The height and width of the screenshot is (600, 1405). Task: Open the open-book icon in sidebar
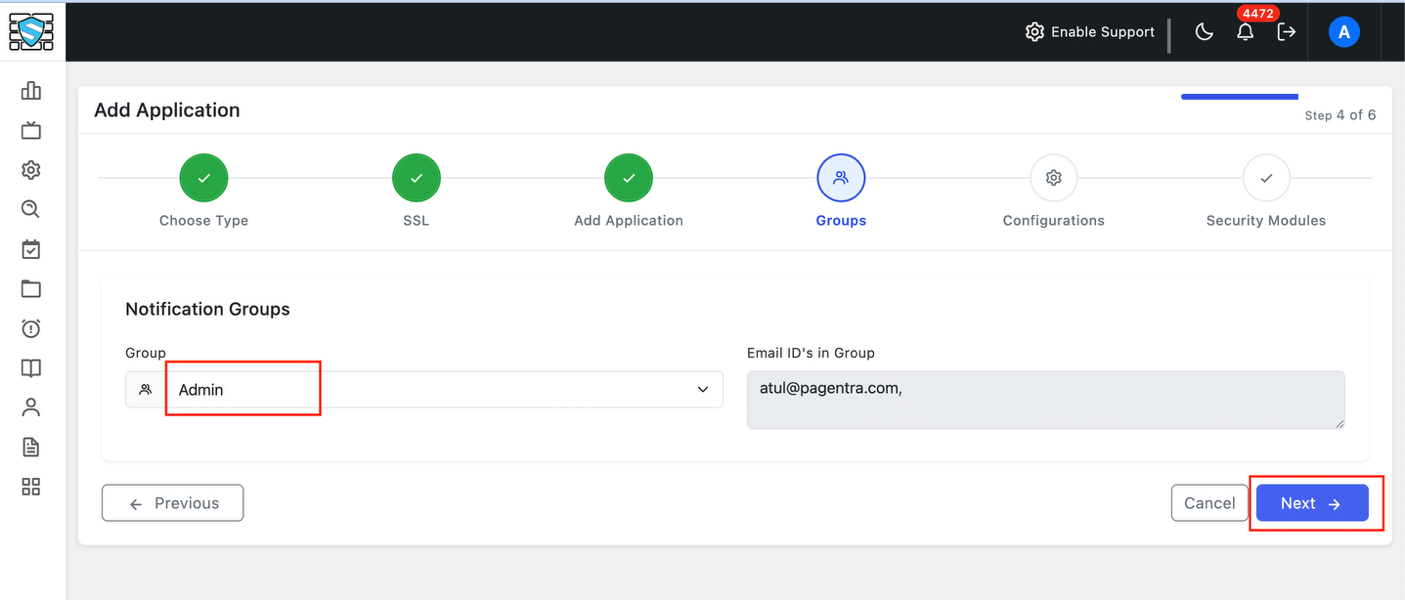pos(31,368)
